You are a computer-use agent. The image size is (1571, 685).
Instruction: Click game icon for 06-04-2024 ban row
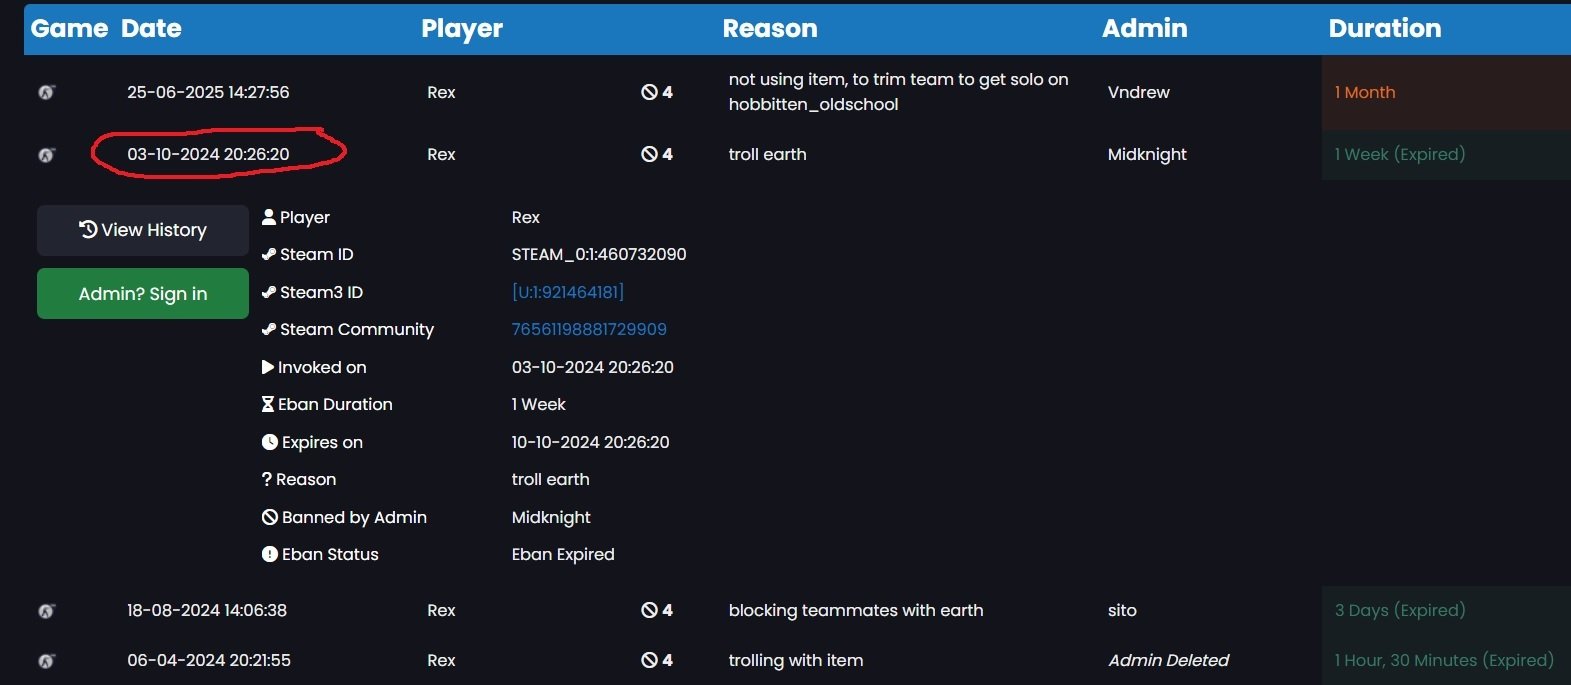click(46, 661)
